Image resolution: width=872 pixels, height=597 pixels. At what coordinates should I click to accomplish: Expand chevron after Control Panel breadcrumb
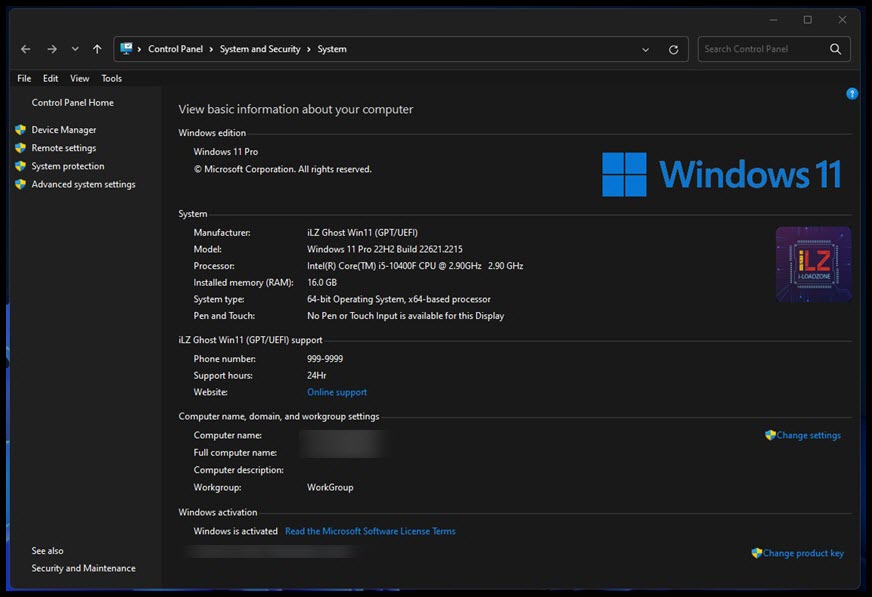(x=211, y=49)
